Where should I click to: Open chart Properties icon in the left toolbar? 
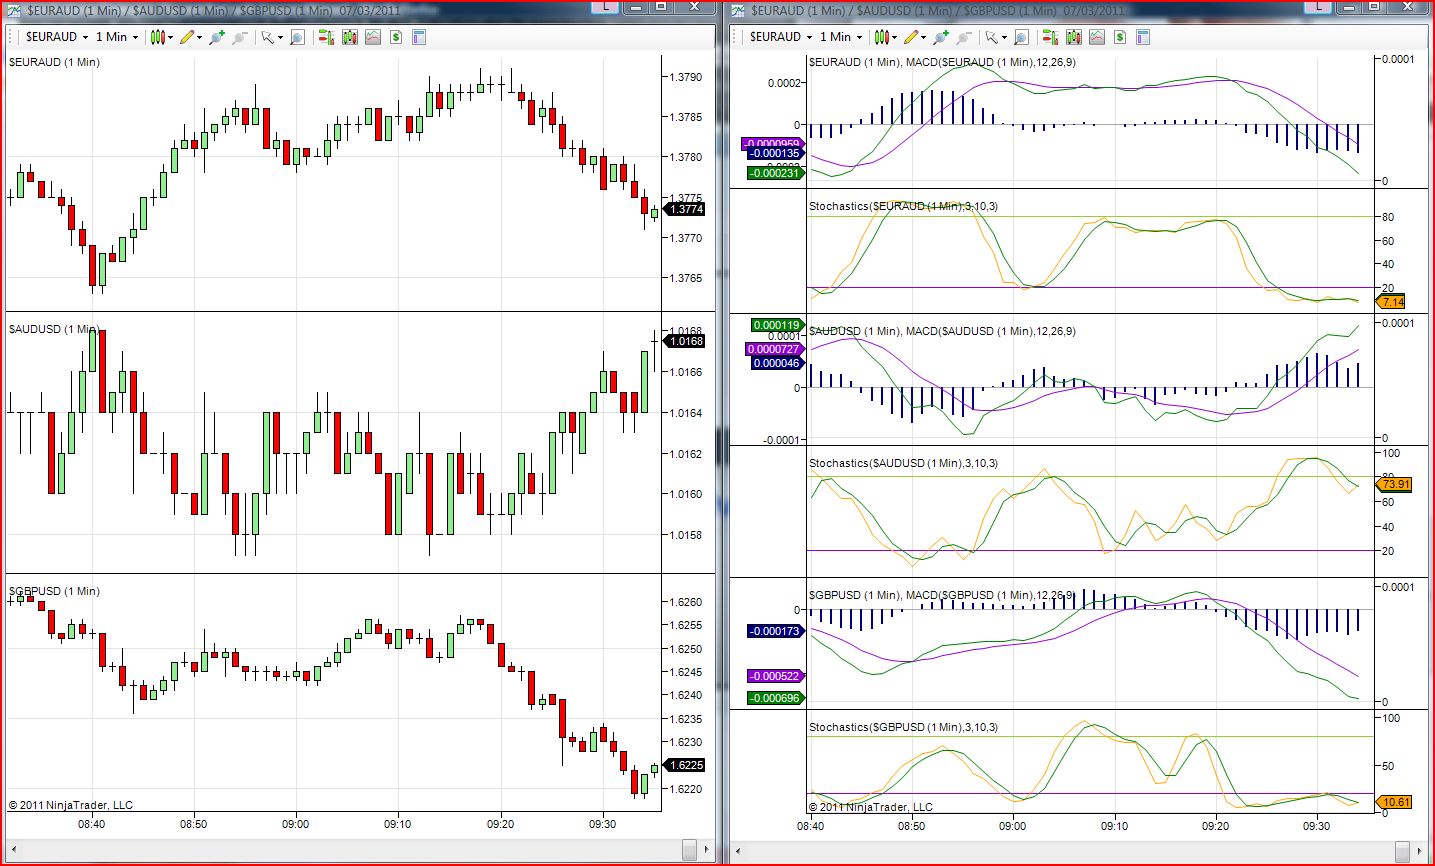pyautogui.click(x=419, y=37)
